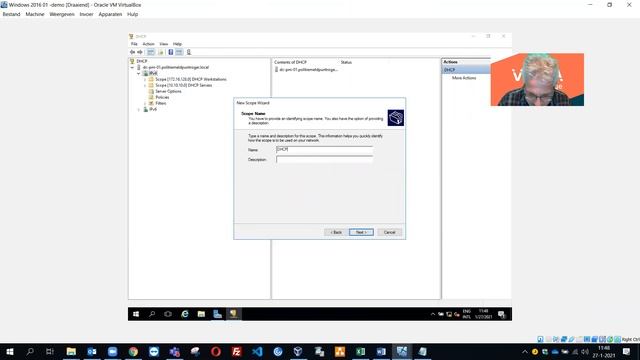Open the Weergeven menu in VirtualBox

(62, 14)
